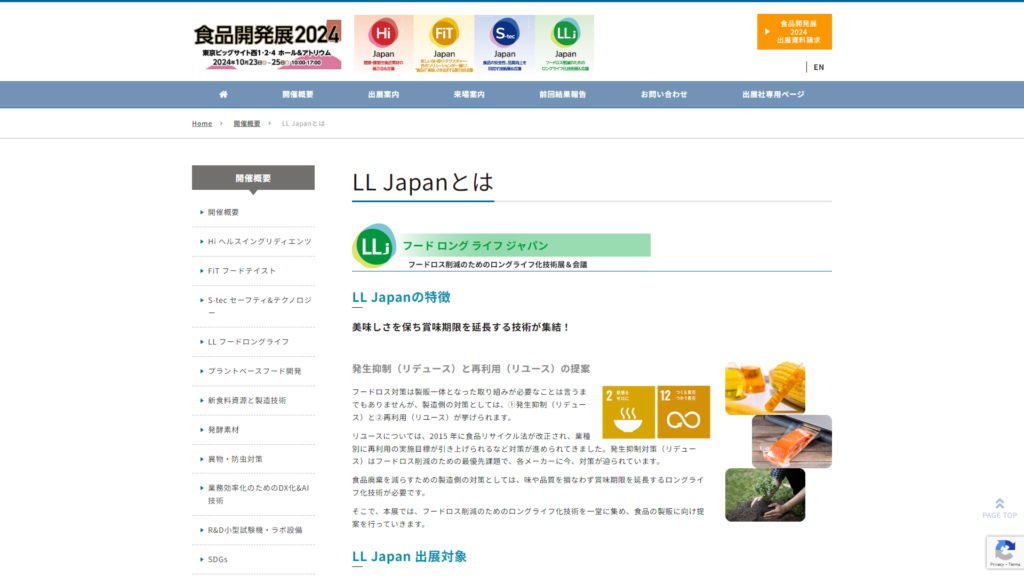This screenshot has height=576, width=1024.
Task: Click the 発生抑制（リデュース）と再利用 subheading
Action: point(471,369)
